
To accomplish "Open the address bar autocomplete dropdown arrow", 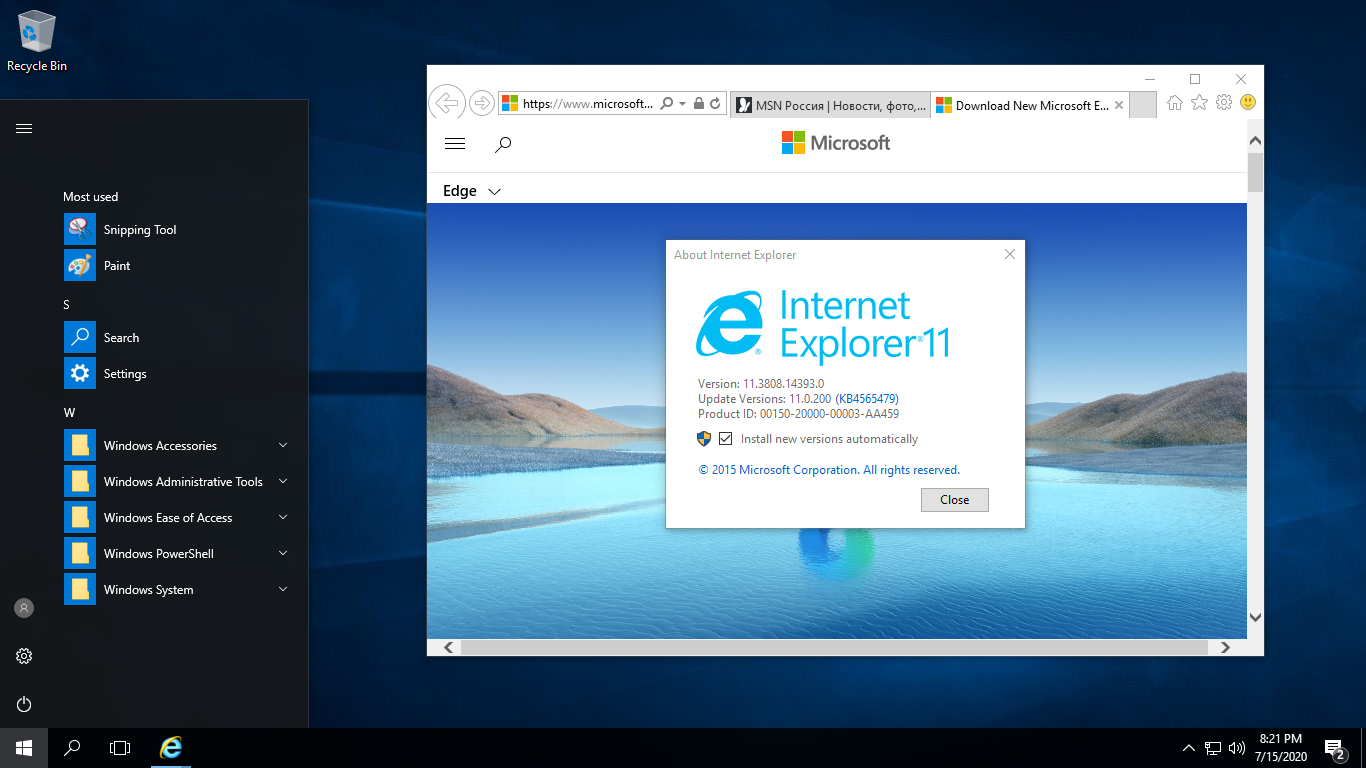I will click(x=683, y=103).
